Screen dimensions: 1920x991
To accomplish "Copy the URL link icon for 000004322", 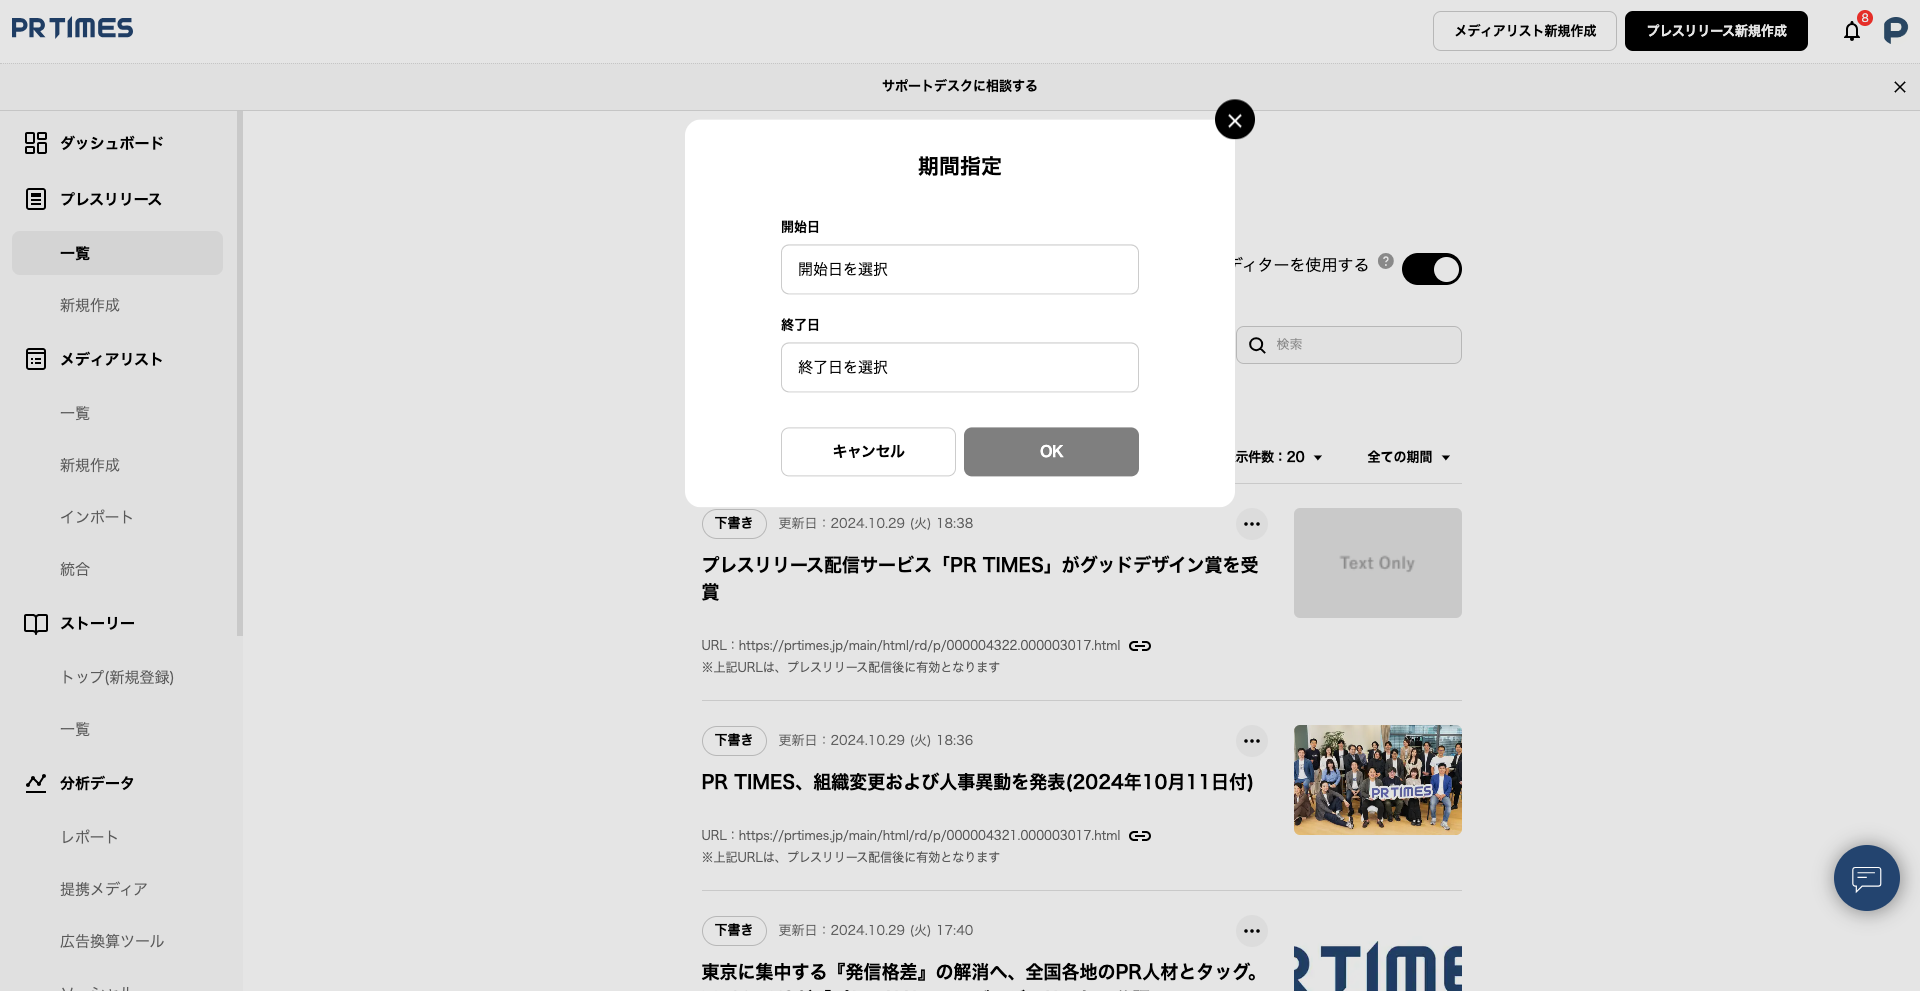I will tap(1140, 646).
